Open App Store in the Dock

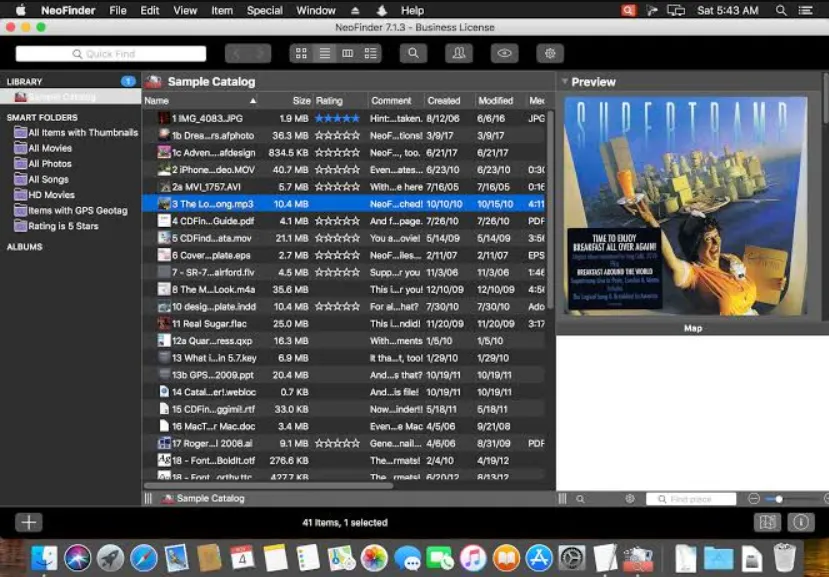(539, 558)
